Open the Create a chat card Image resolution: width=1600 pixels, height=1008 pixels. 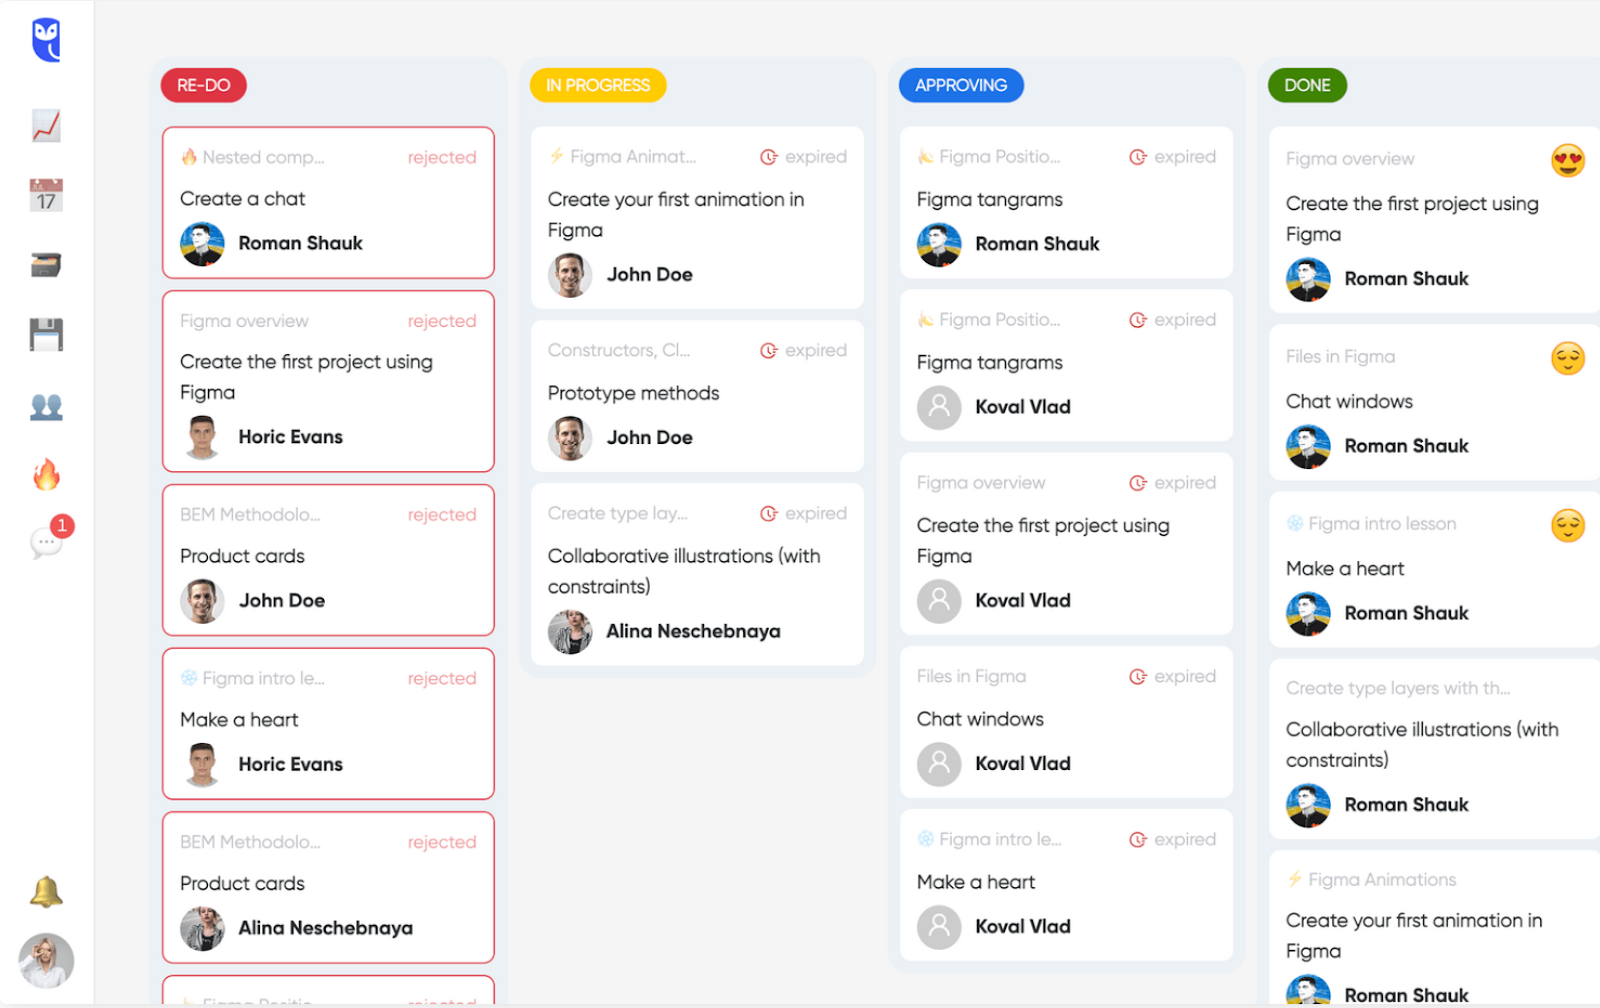pos(328,203)
